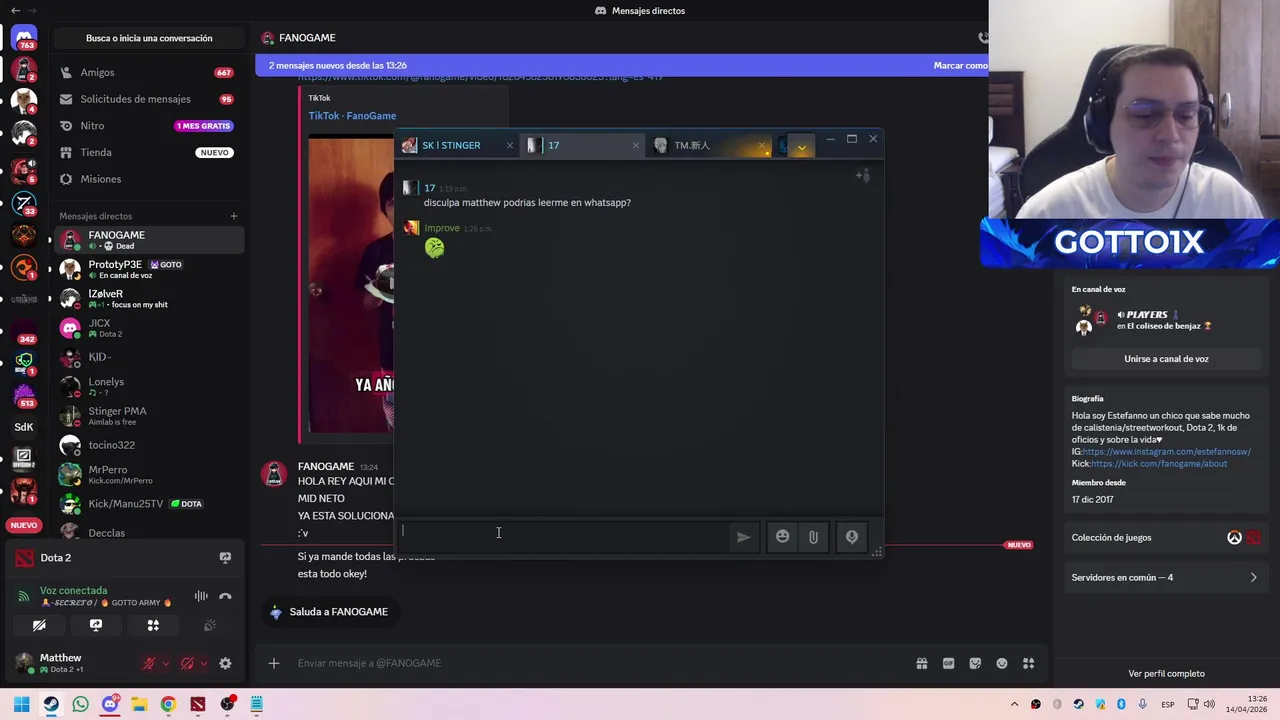Open the Tienda shop
1280x720 pixels.
148,152
